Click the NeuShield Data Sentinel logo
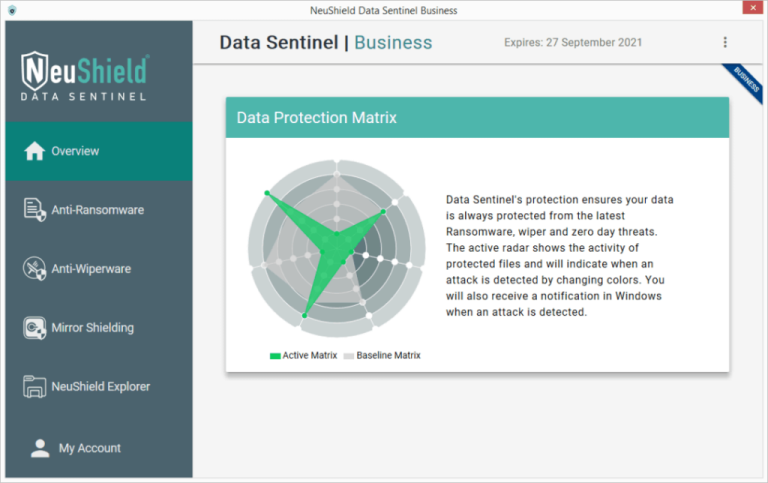 click(x=84, y=76)
